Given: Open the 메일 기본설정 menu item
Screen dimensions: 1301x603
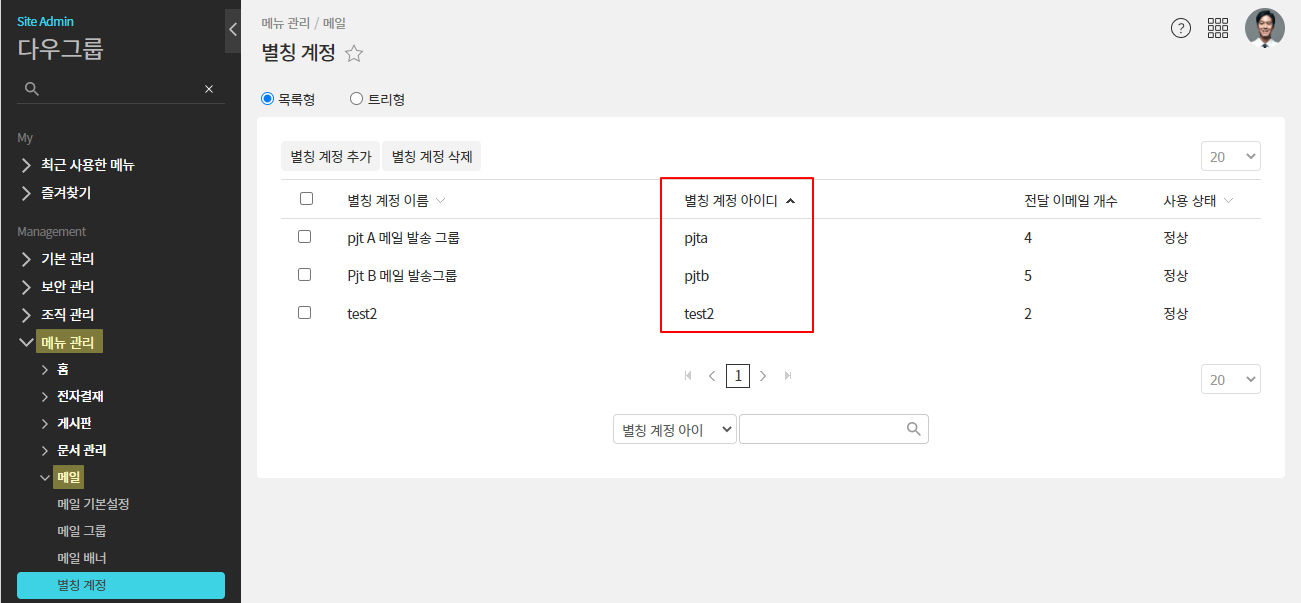Looking at the screenshot, I should [93, 504].
